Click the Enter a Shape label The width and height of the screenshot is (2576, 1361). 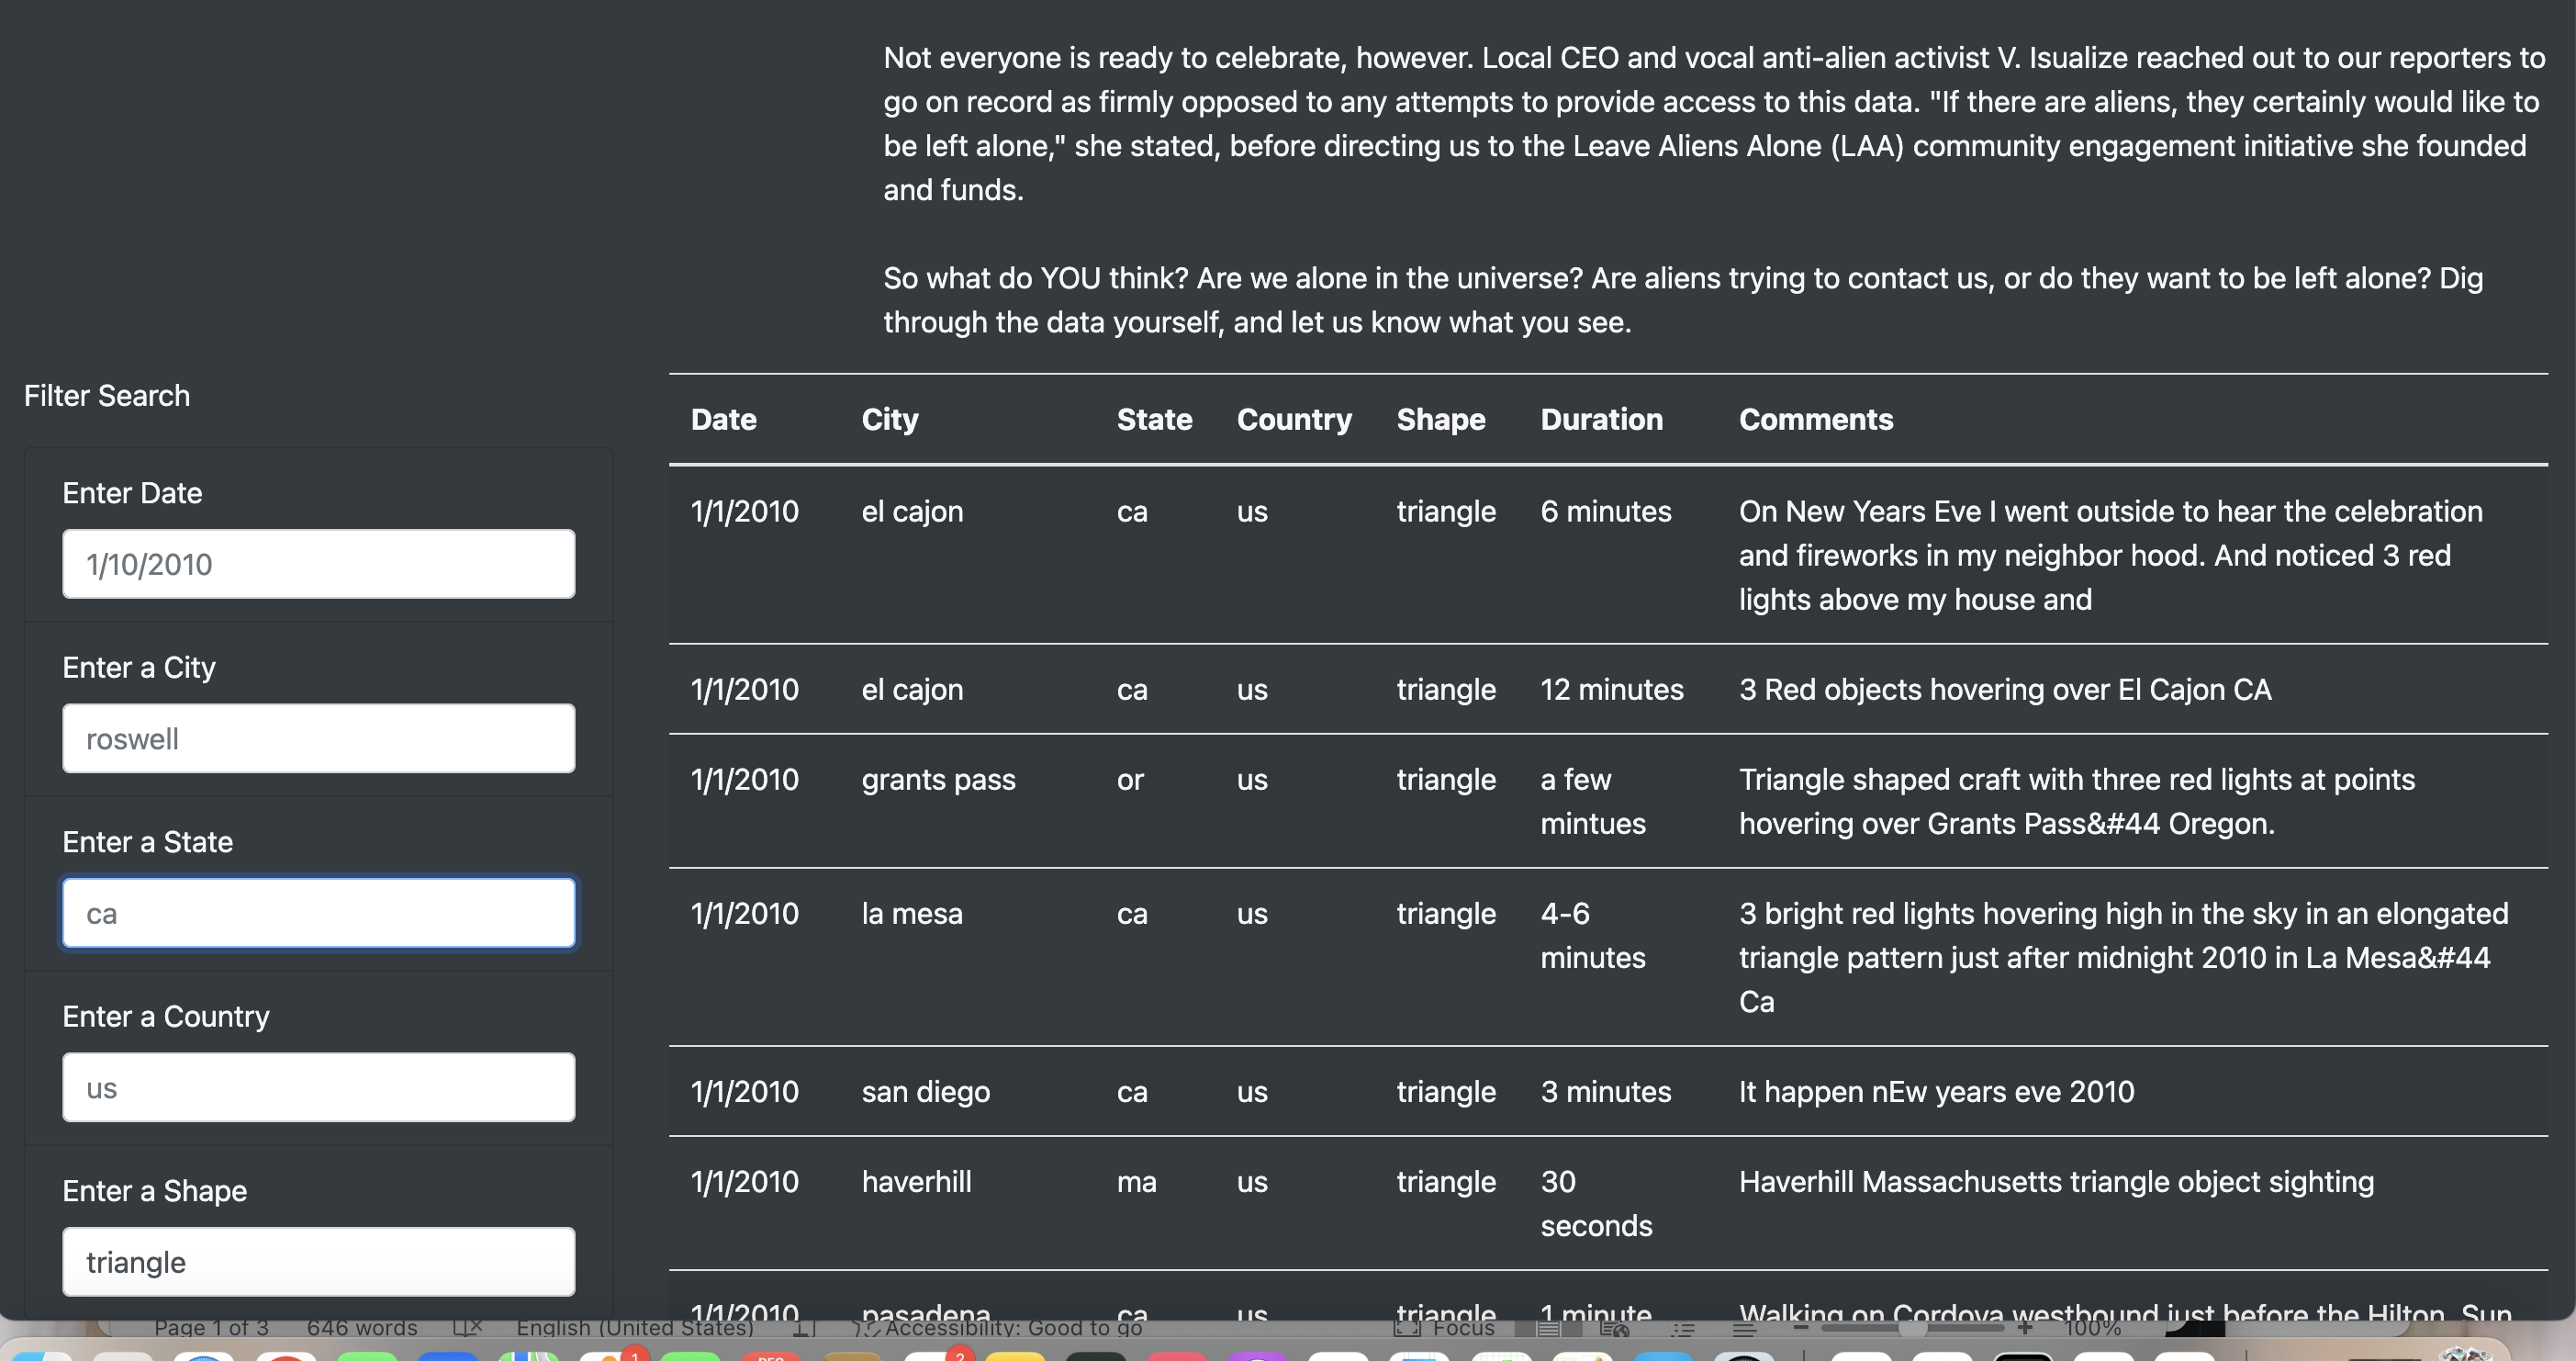(x=155, y=1191)
